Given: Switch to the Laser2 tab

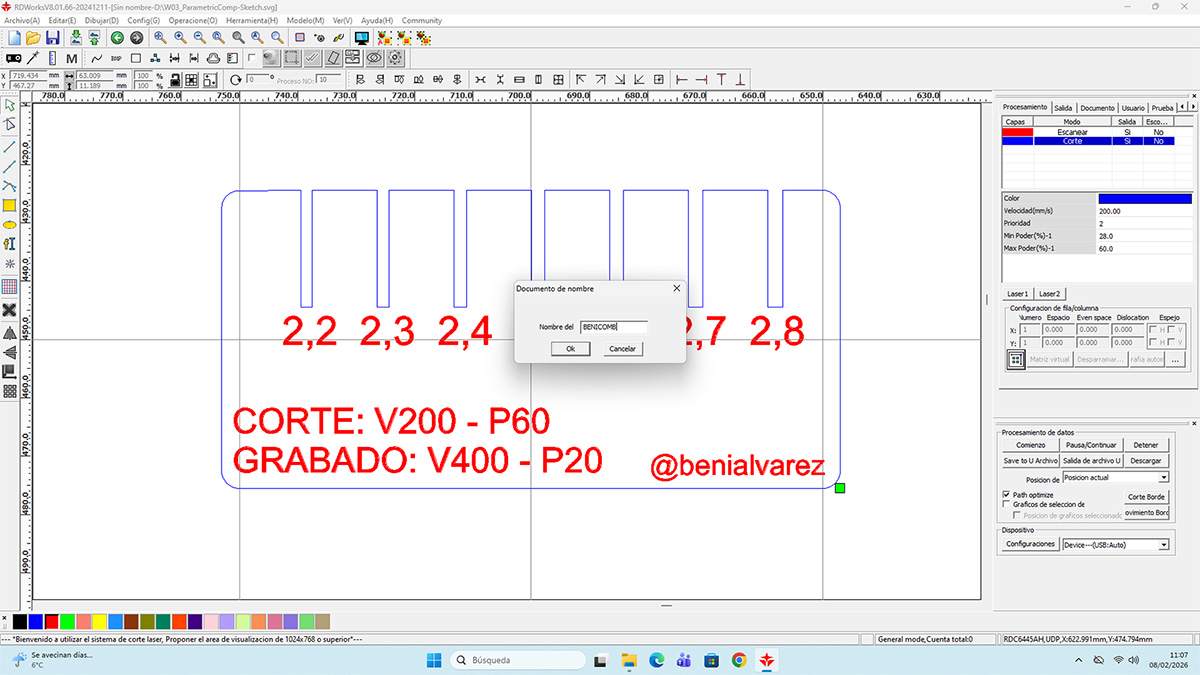Looking at the screenshot, I should tap(1050, 294).
